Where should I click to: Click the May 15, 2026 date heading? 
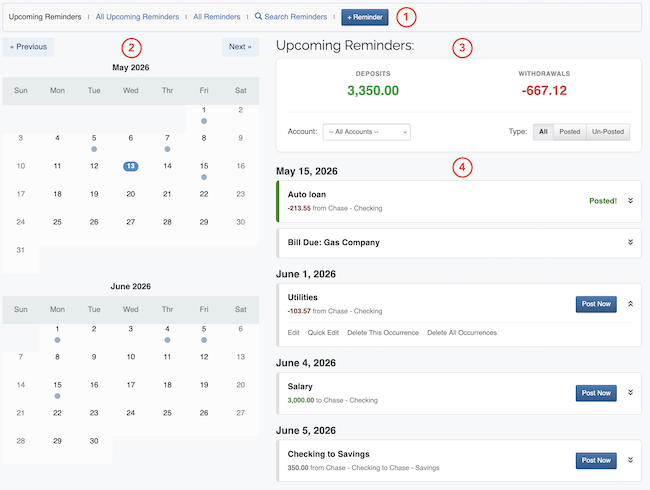pos(307,171)
